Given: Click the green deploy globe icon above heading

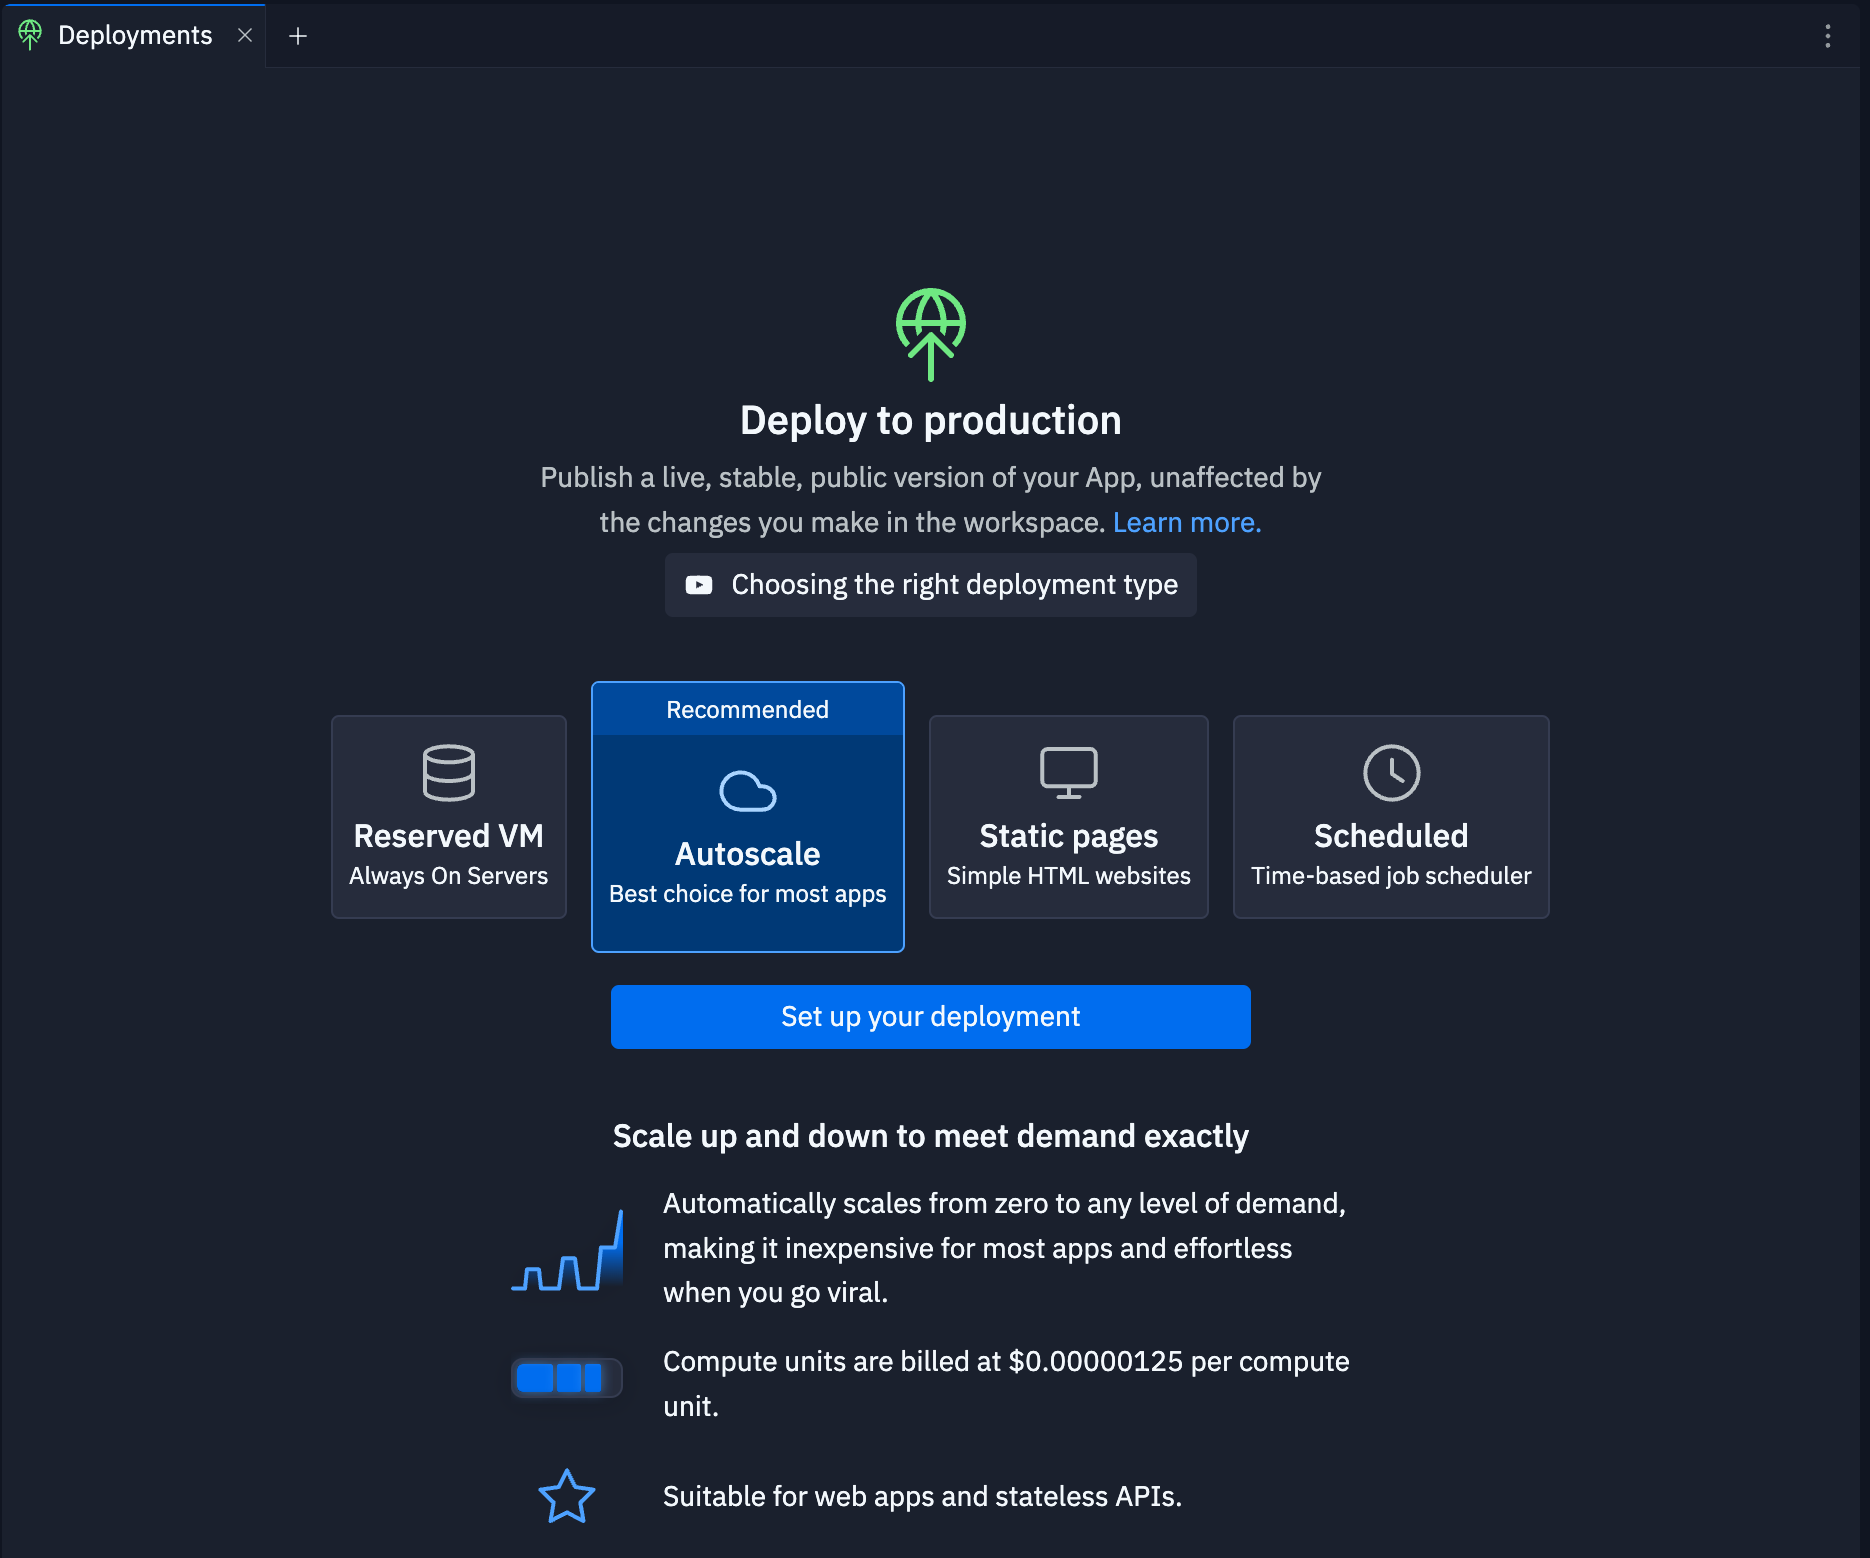Looking at the screenshot, I should tap(930, 334).
